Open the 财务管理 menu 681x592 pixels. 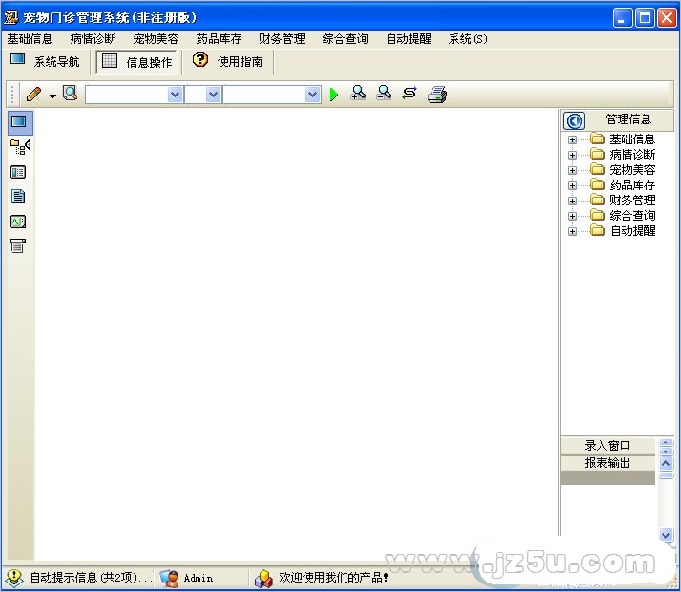[x=282, y=39]
